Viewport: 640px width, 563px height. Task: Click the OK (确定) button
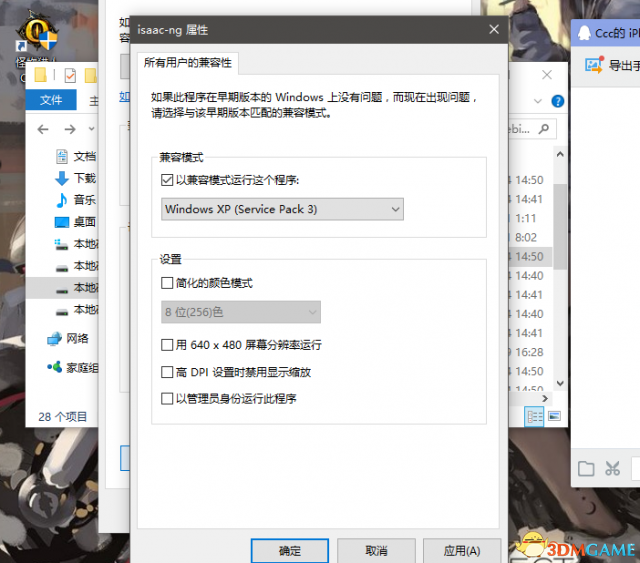(x=290, y=550)
